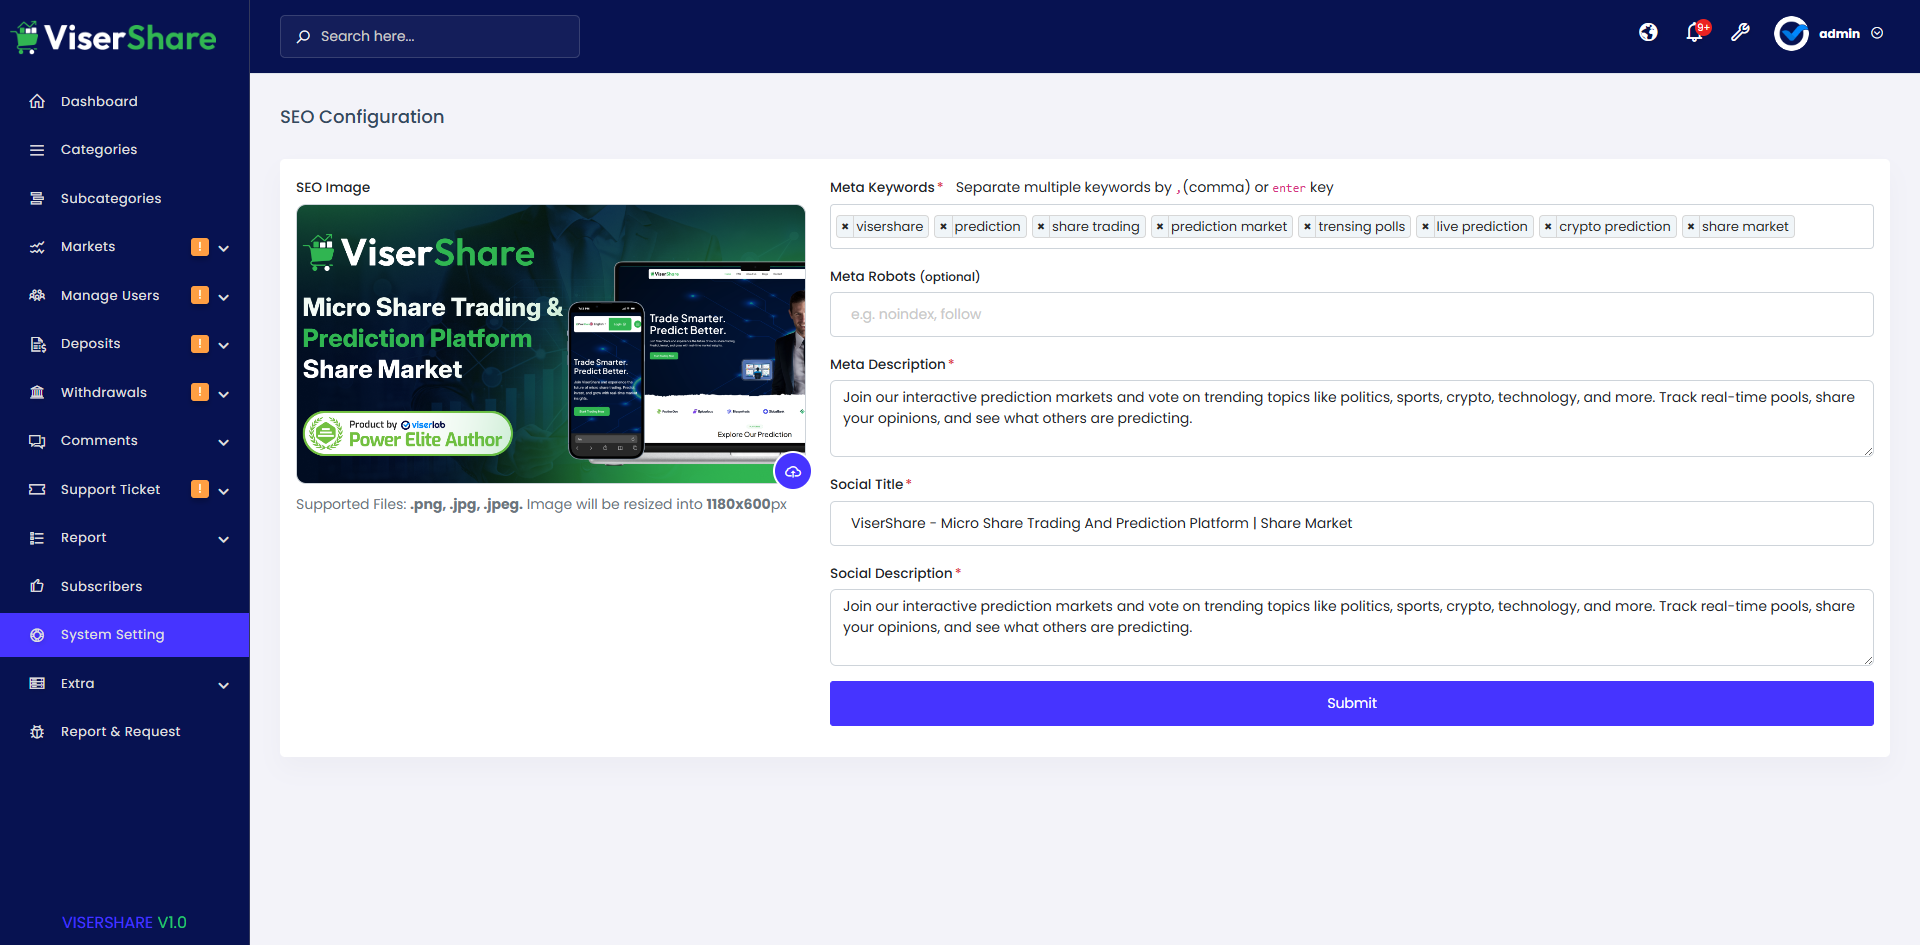Submit the SEO configuration form
Viewport: 1920px width, 945px height.
pos(1351,703)
